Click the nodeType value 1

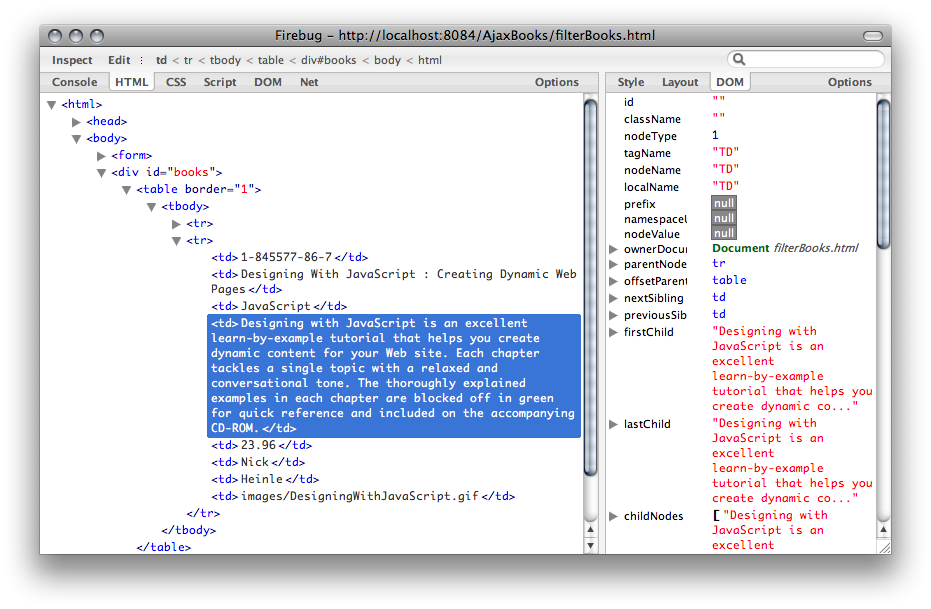click(x=715, y=135)
